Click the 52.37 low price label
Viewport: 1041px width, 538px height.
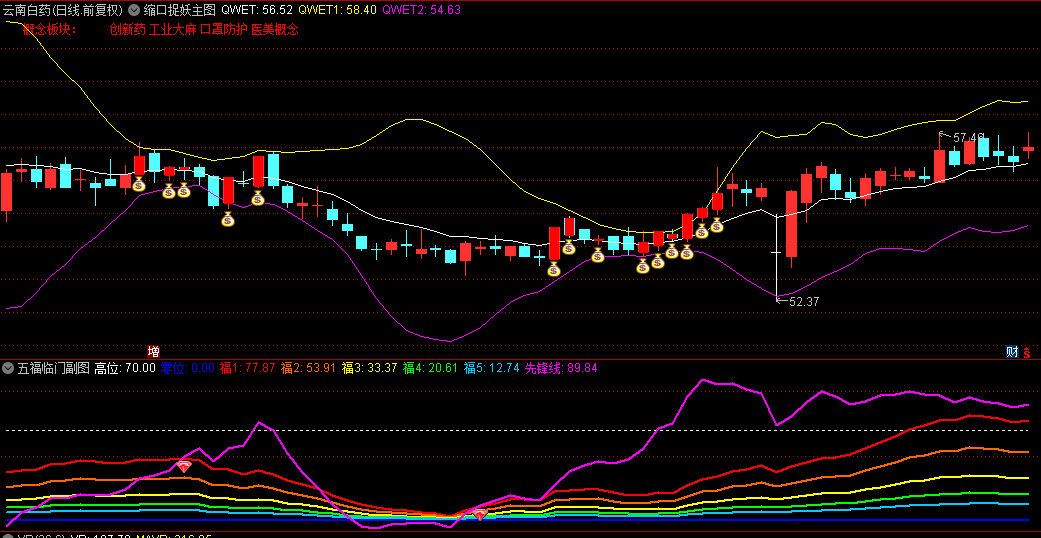click(804, 302)
